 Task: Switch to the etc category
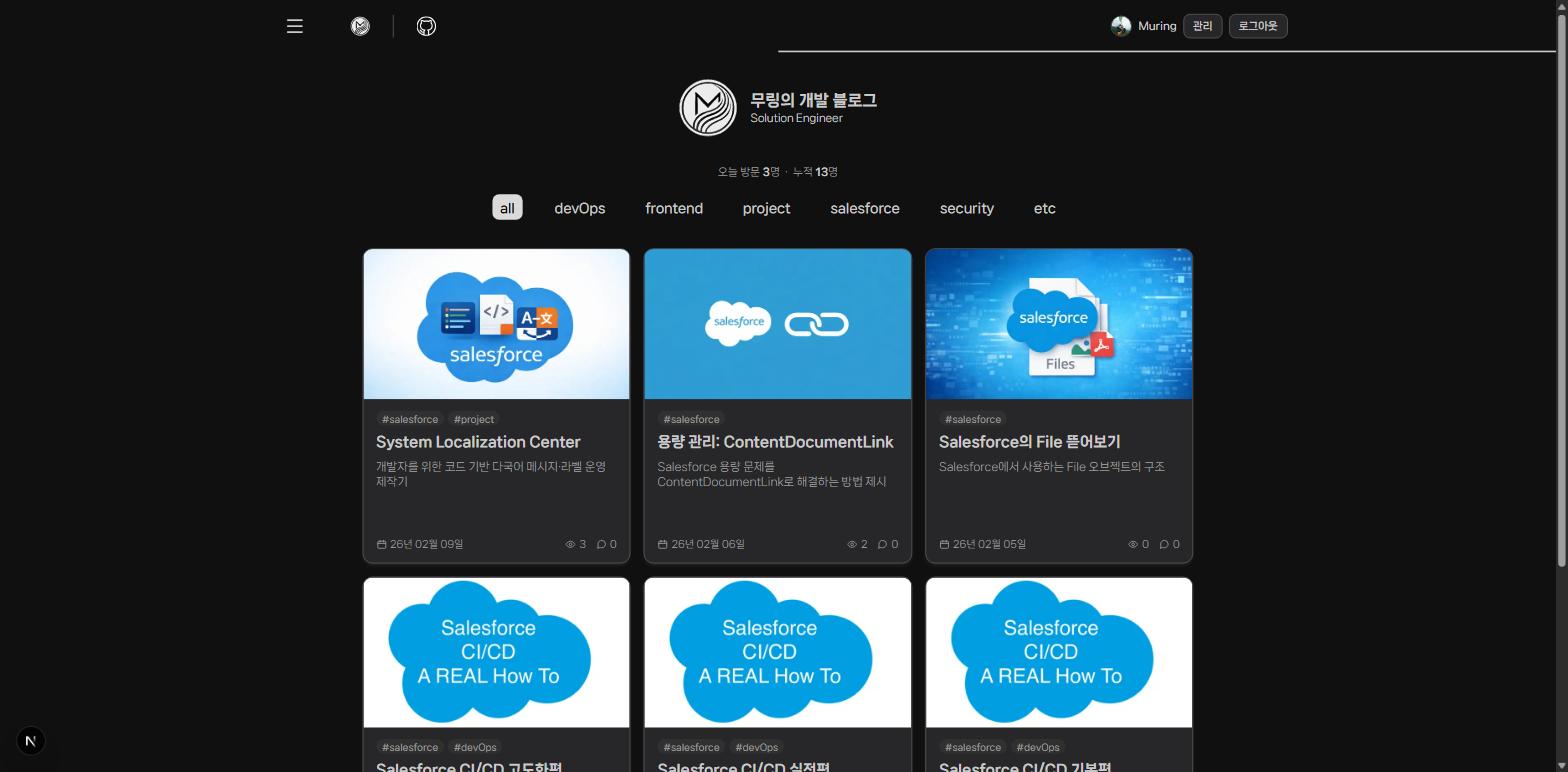(1045, 208)
